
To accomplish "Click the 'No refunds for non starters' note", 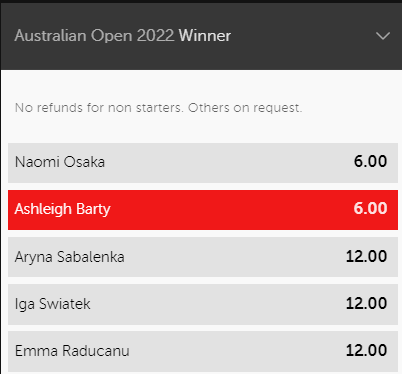I will tap(99, 108).
